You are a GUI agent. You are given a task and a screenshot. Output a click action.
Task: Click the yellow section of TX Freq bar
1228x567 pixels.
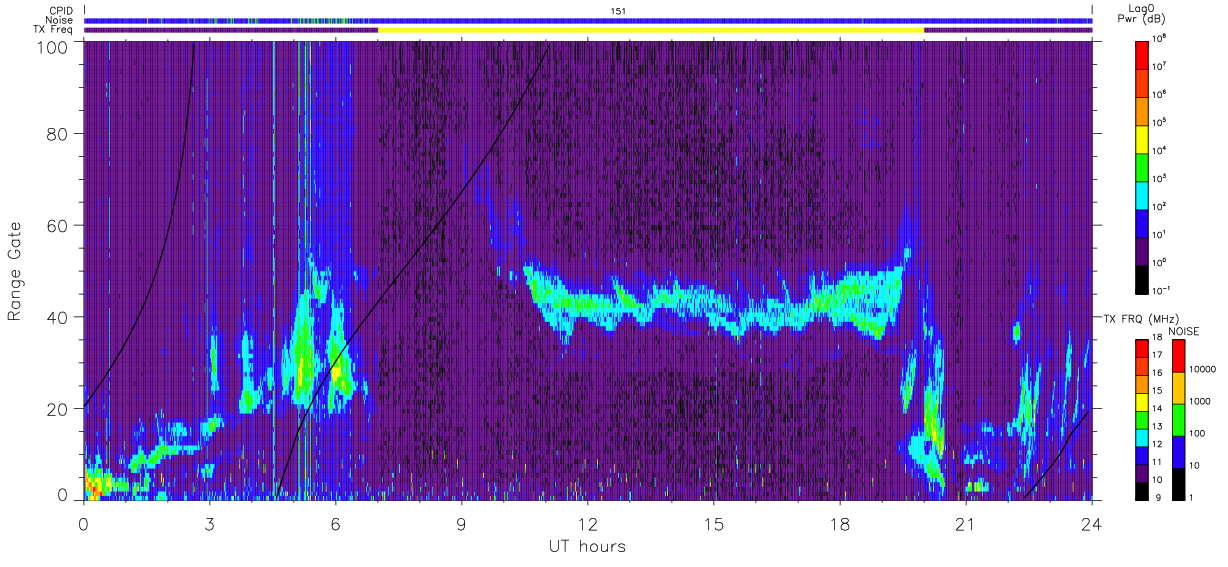click(x=651, y=30)
